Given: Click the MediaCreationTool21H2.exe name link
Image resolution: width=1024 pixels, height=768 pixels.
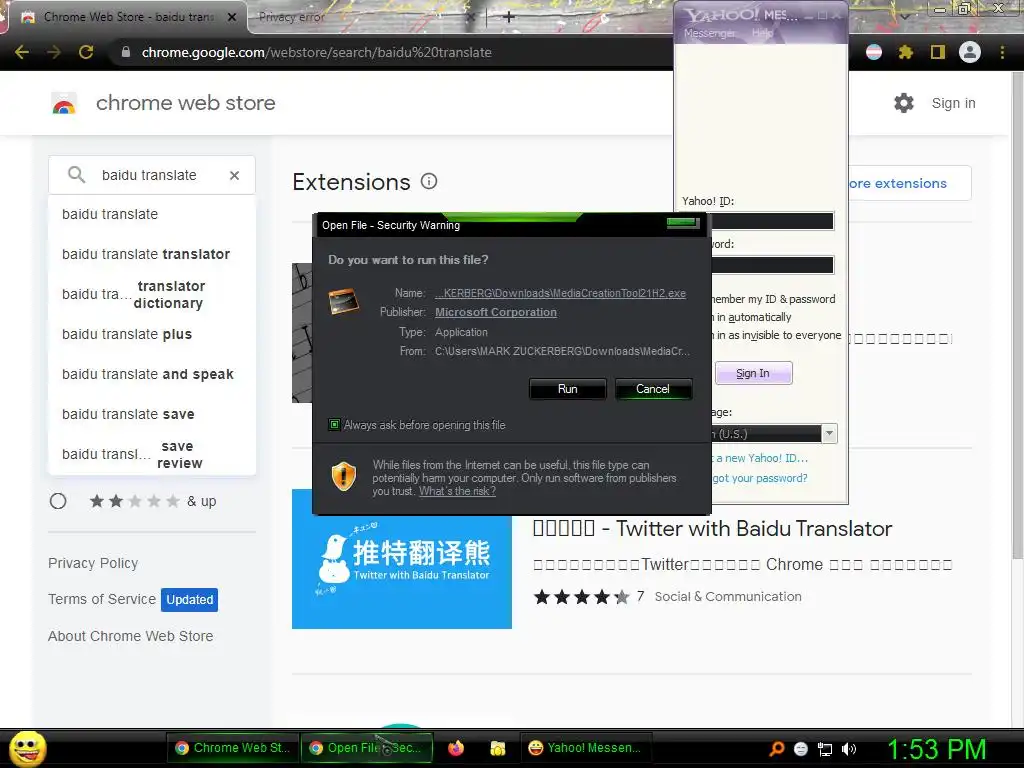Looking at the screenshot, I should click(x=560, y=293).
